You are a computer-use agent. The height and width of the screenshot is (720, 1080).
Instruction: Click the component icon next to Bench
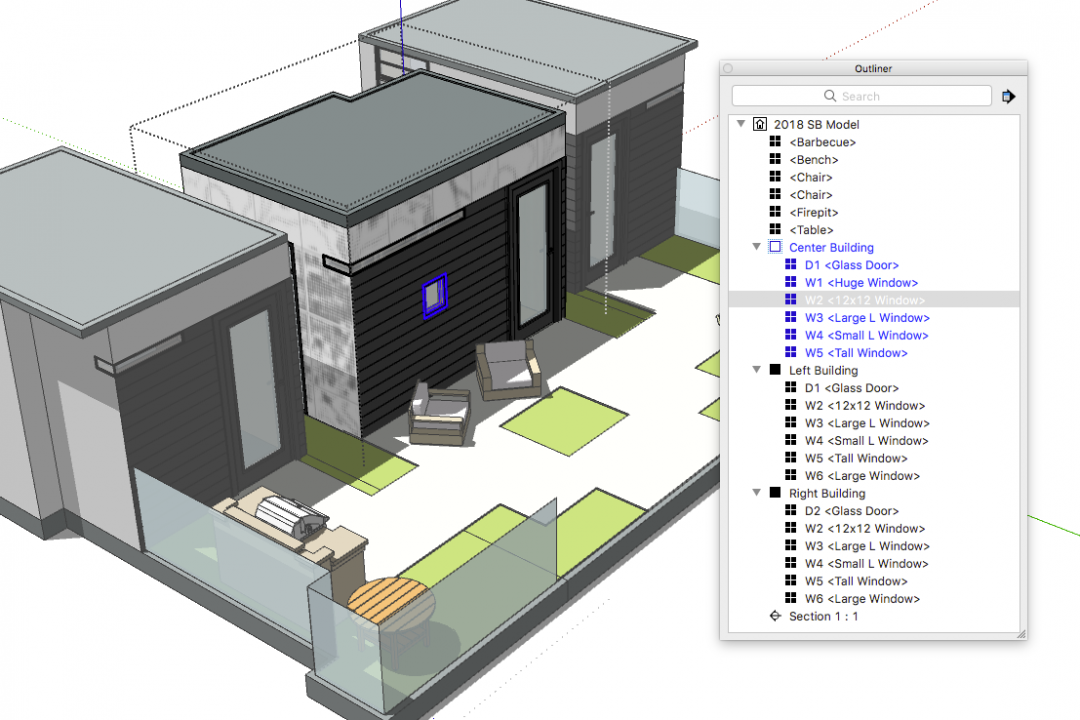pos(775,159)
